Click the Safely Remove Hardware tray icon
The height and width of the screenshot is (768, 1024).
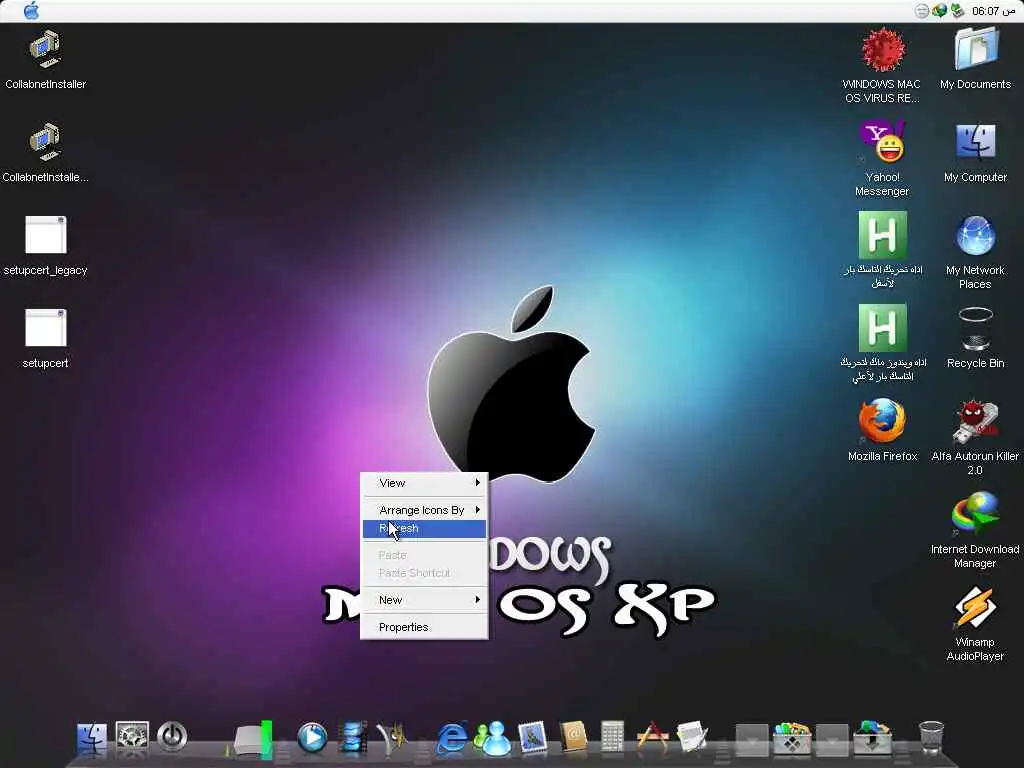(957, 11)
